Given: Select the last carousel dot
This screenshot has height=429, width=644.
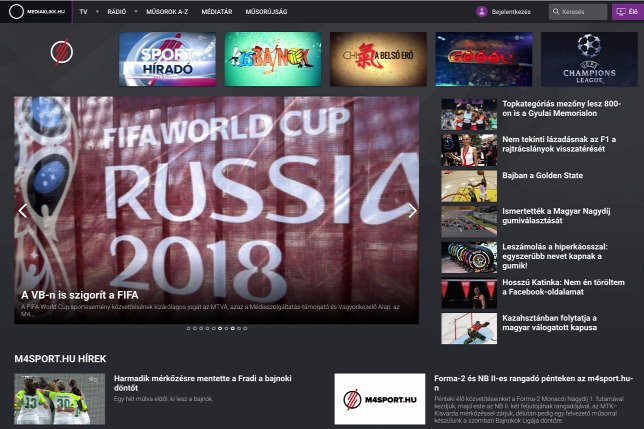Looking at the screenshot, I should pos(245,328).
